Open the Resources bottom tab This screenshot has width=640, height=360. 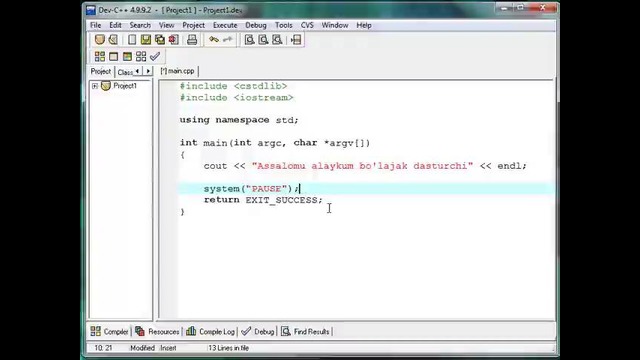(157, 331)
